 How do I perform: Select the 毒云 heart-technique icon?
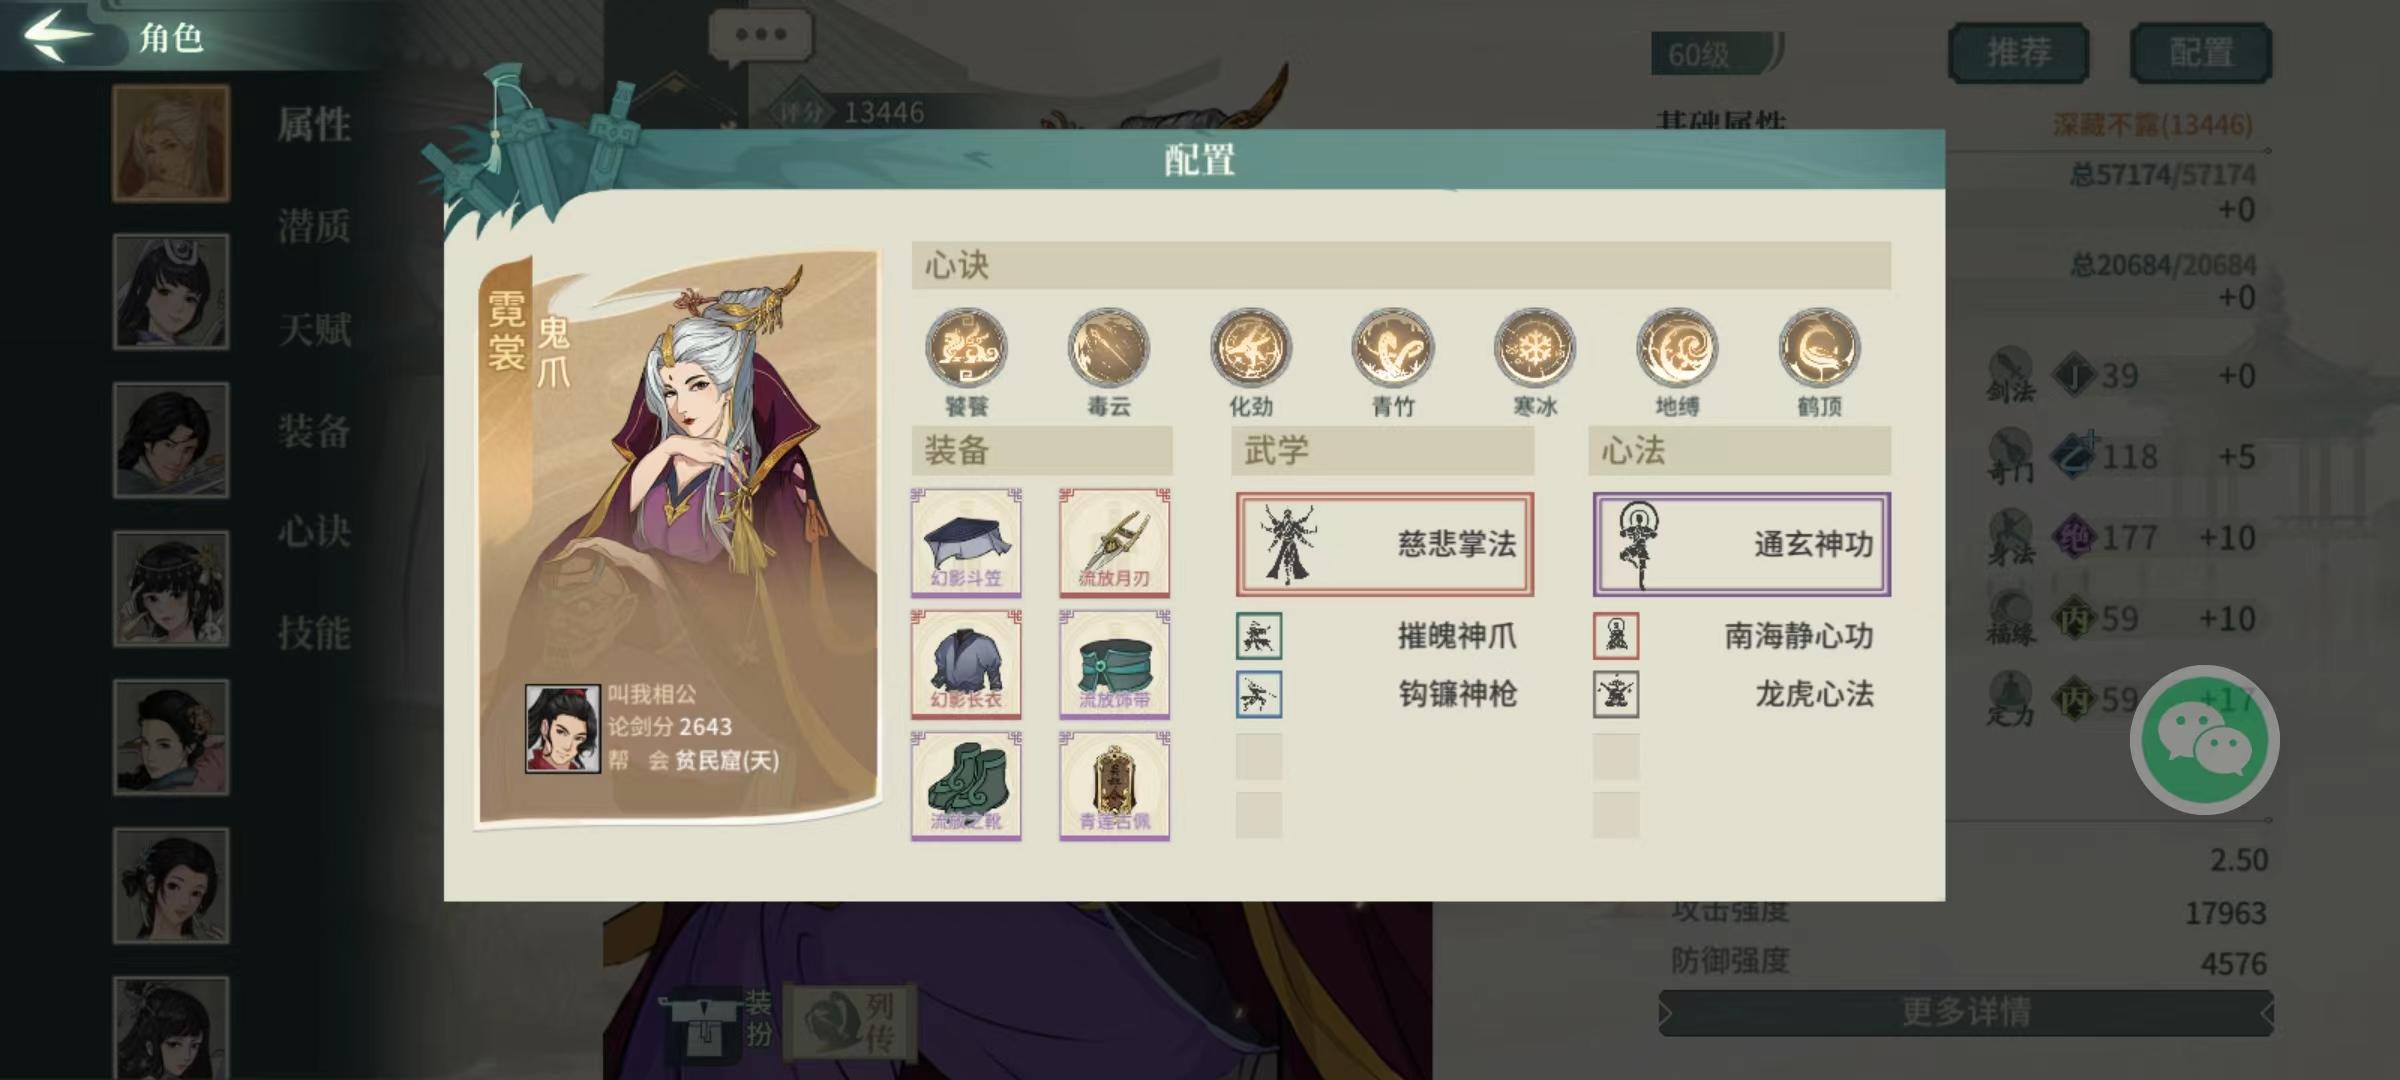coord(1108,349)
